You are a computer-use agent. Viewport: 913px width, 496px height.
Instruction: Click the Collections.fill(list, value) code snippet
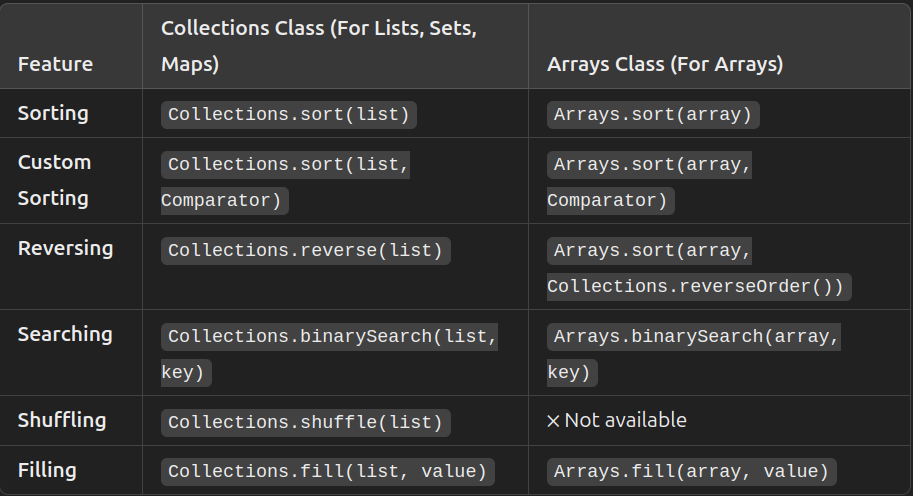coord(327,471)
